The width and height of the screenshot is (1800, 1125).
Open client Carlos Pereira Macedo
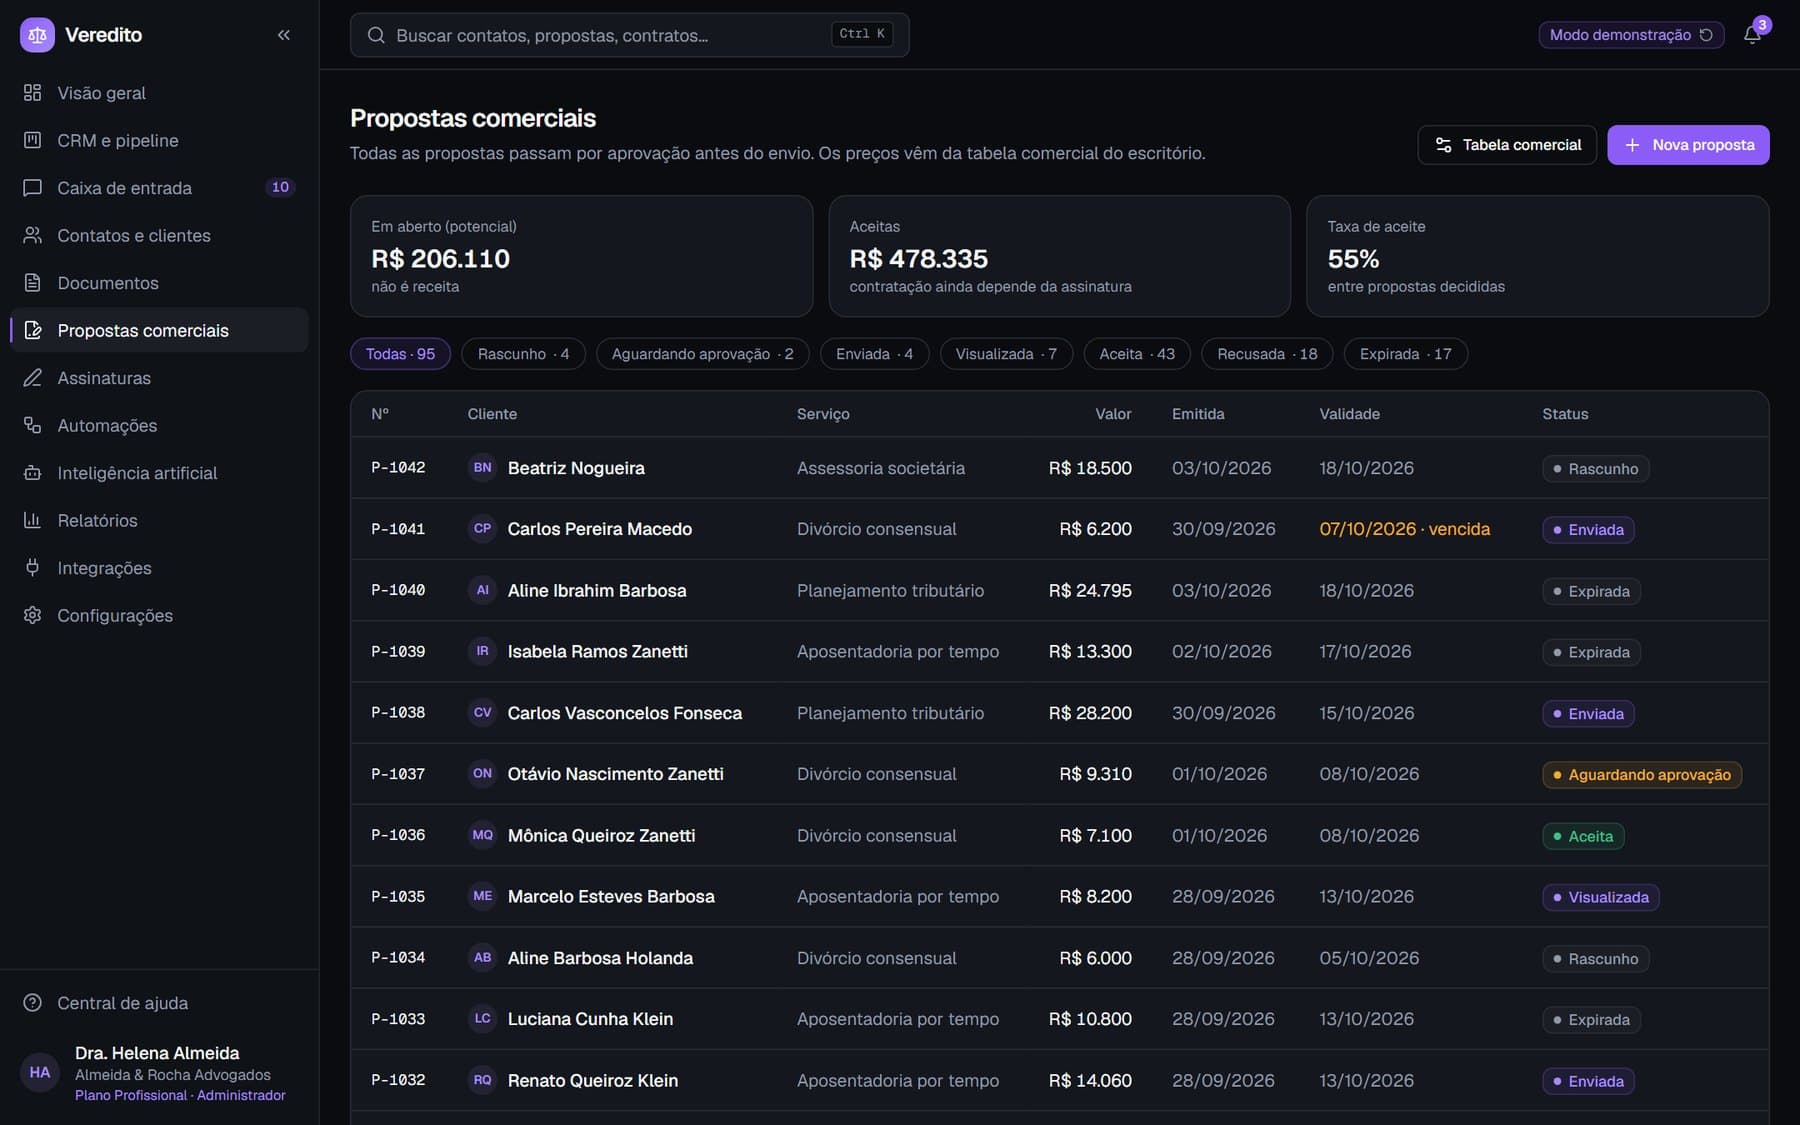pyautogui.click(x=600, y=529)
